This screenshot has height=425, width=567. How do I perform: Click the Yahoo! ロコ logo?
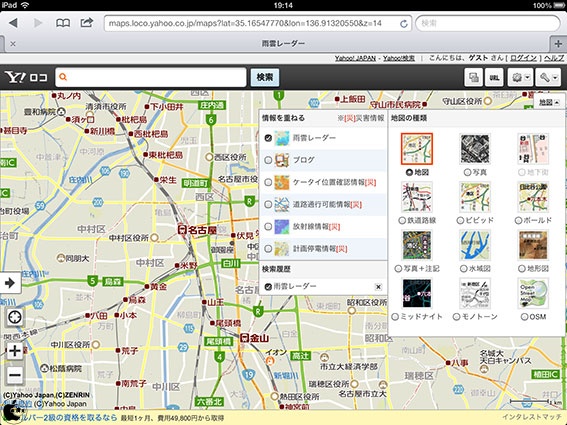coord(26,77)
